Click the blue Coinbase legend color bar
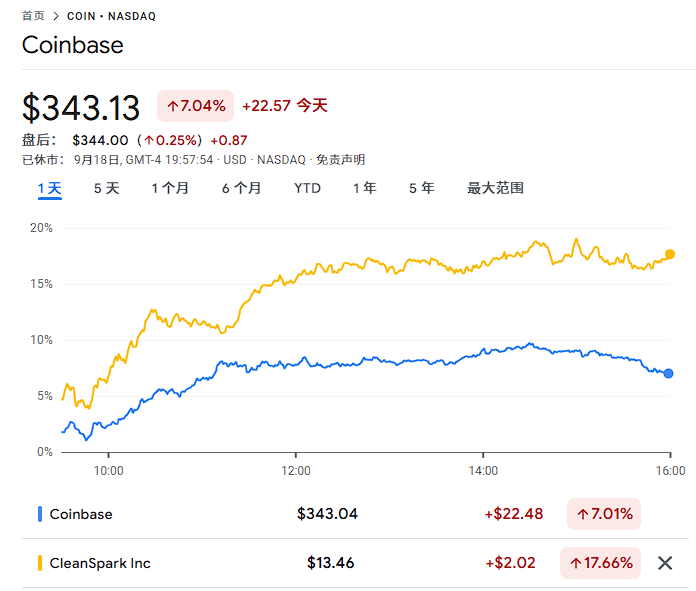696x591 pixels. pyautogui.click(x=40, y=514)
